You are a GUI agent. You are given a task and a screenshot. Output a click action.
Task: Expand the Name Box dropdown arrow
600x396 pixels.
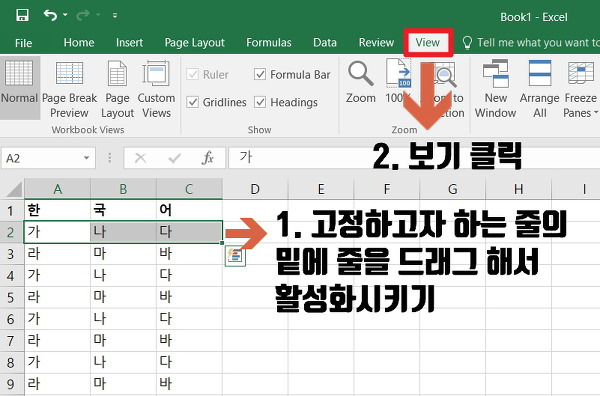coord(87,158)
